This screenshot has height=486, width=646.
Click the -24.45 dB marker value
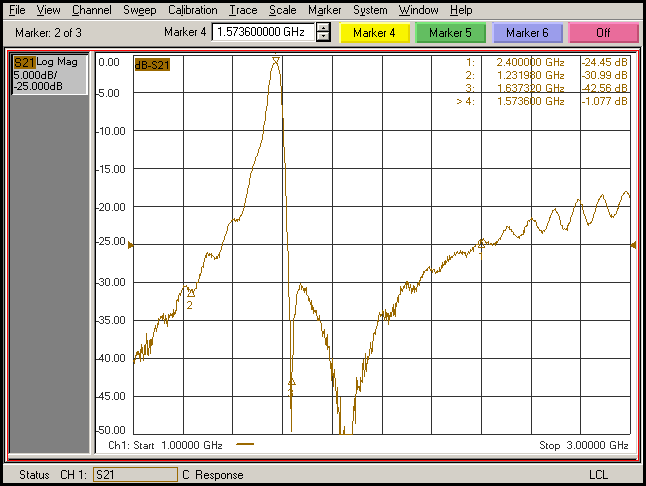604,62
